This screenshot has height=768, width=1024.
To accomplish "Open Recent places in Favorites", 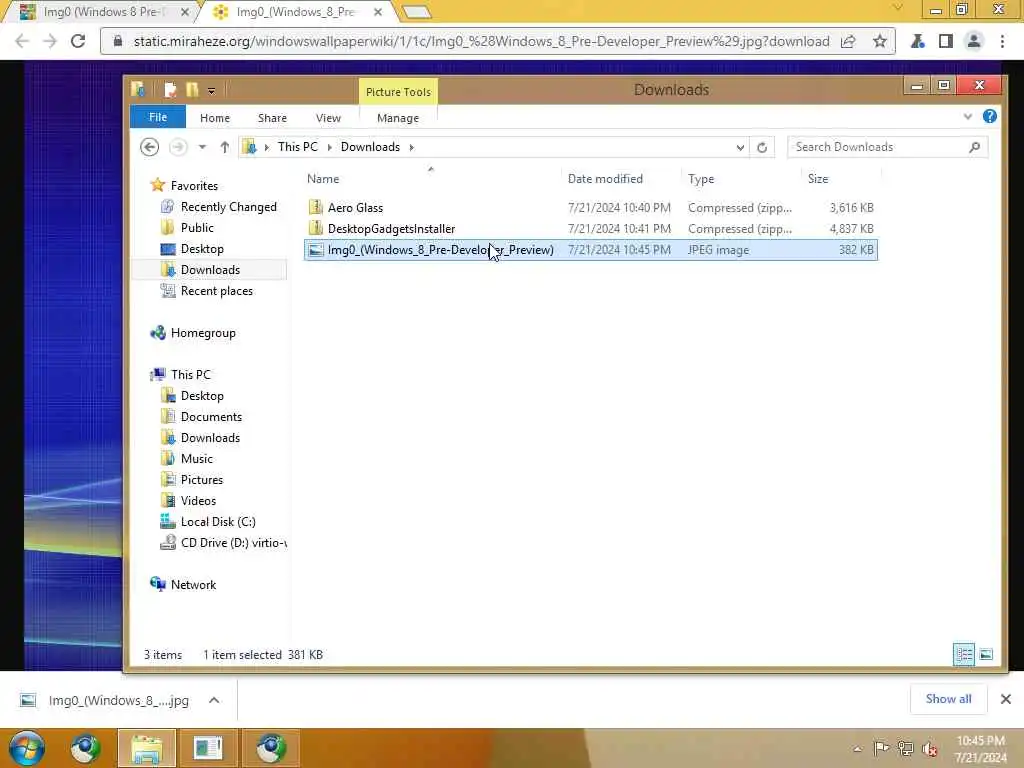I will (x=216, y=291).
